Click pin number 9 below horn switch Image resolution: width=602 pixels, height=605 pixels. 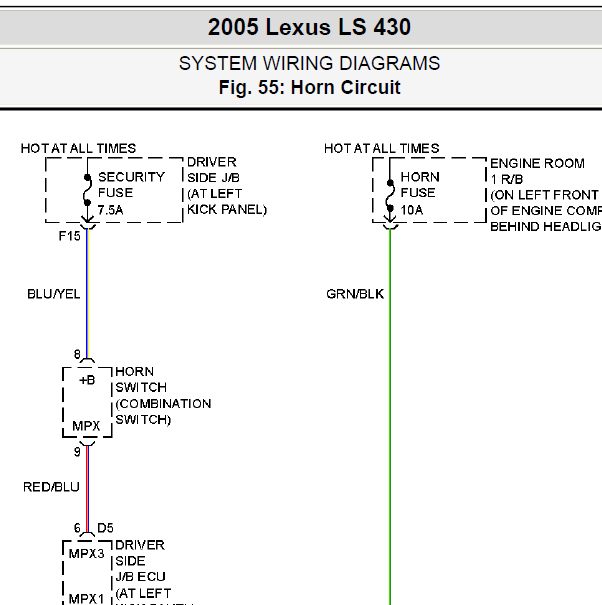77,451
